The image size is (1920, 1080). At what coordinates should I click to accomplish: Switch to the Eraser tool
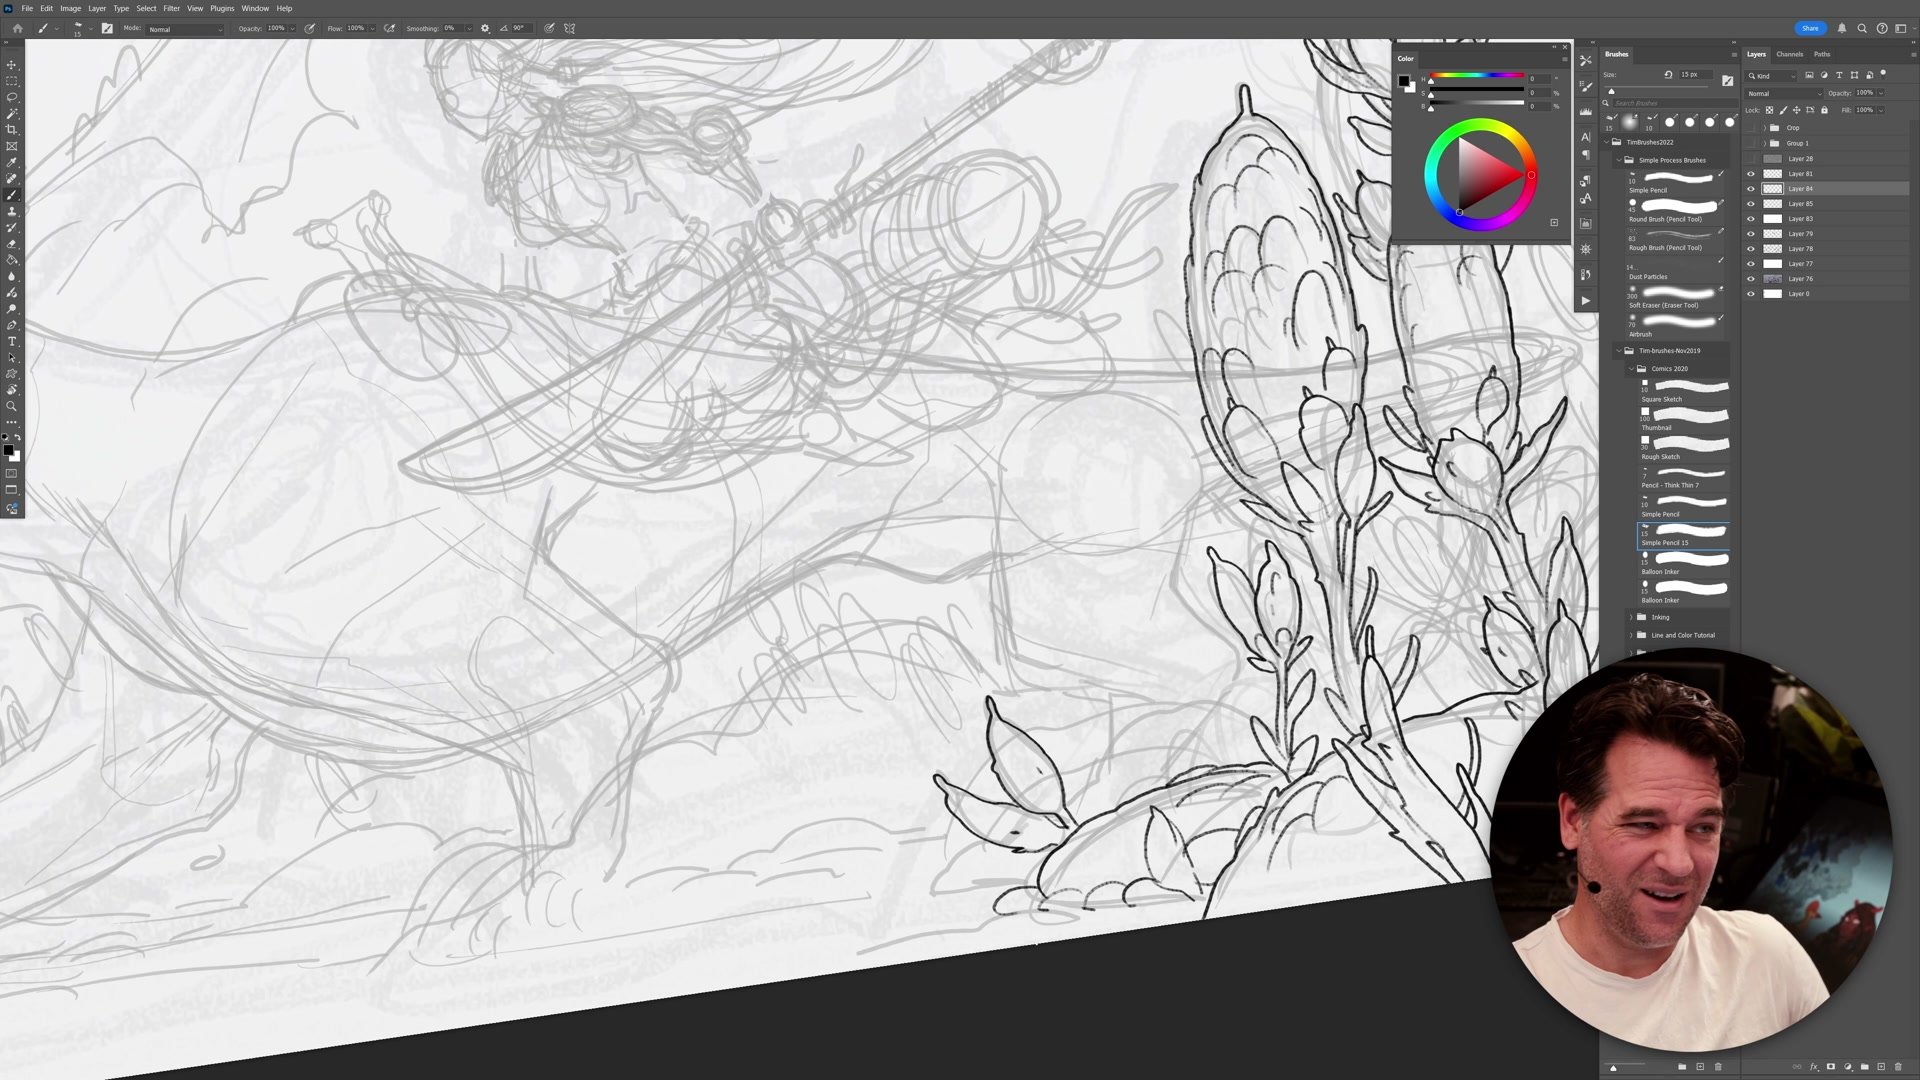click(x=12, y=243)
